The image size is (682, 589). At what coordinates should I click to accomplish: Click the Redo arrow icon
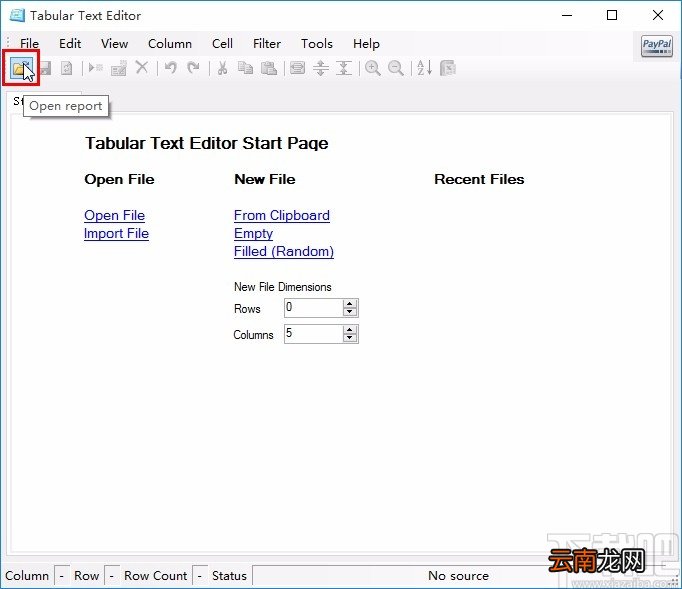(x=193, y=68)
